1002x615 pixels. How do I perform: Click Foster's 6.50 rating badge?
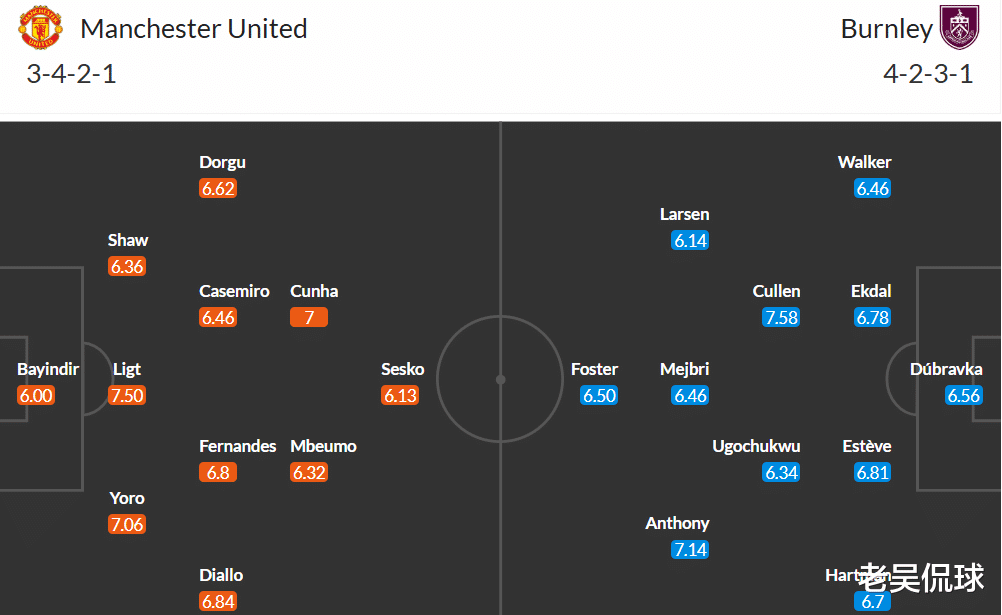tap(599, 396)
